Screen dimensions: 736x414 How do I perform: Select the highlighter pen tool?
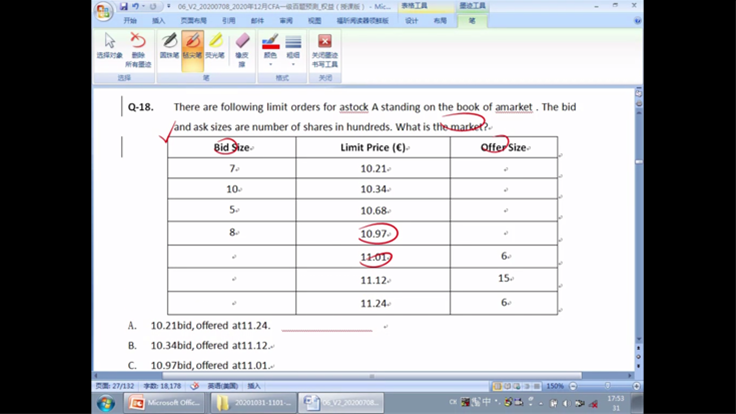coord(215,47)
